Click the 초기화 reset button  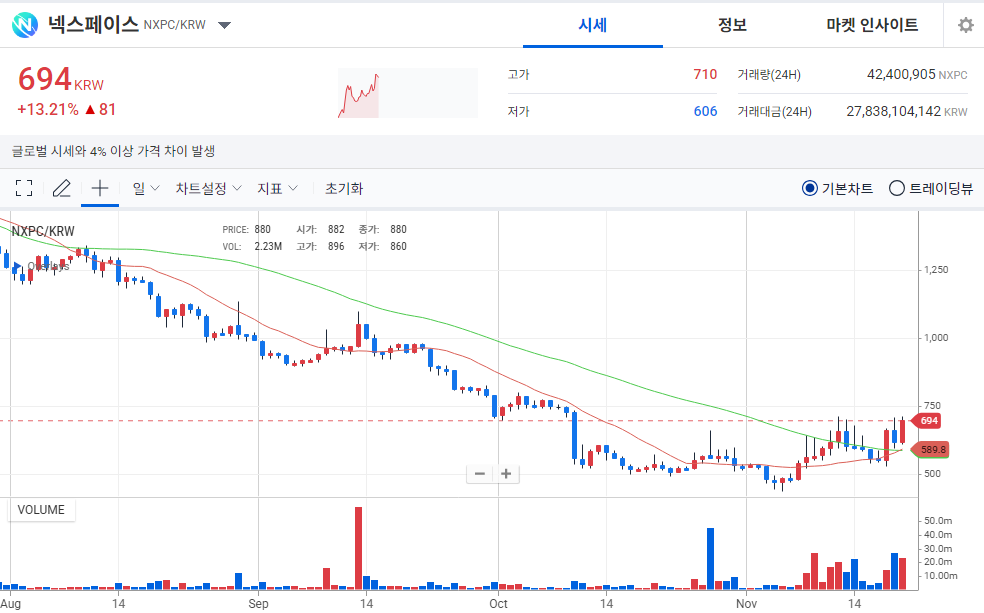[343, 188]
